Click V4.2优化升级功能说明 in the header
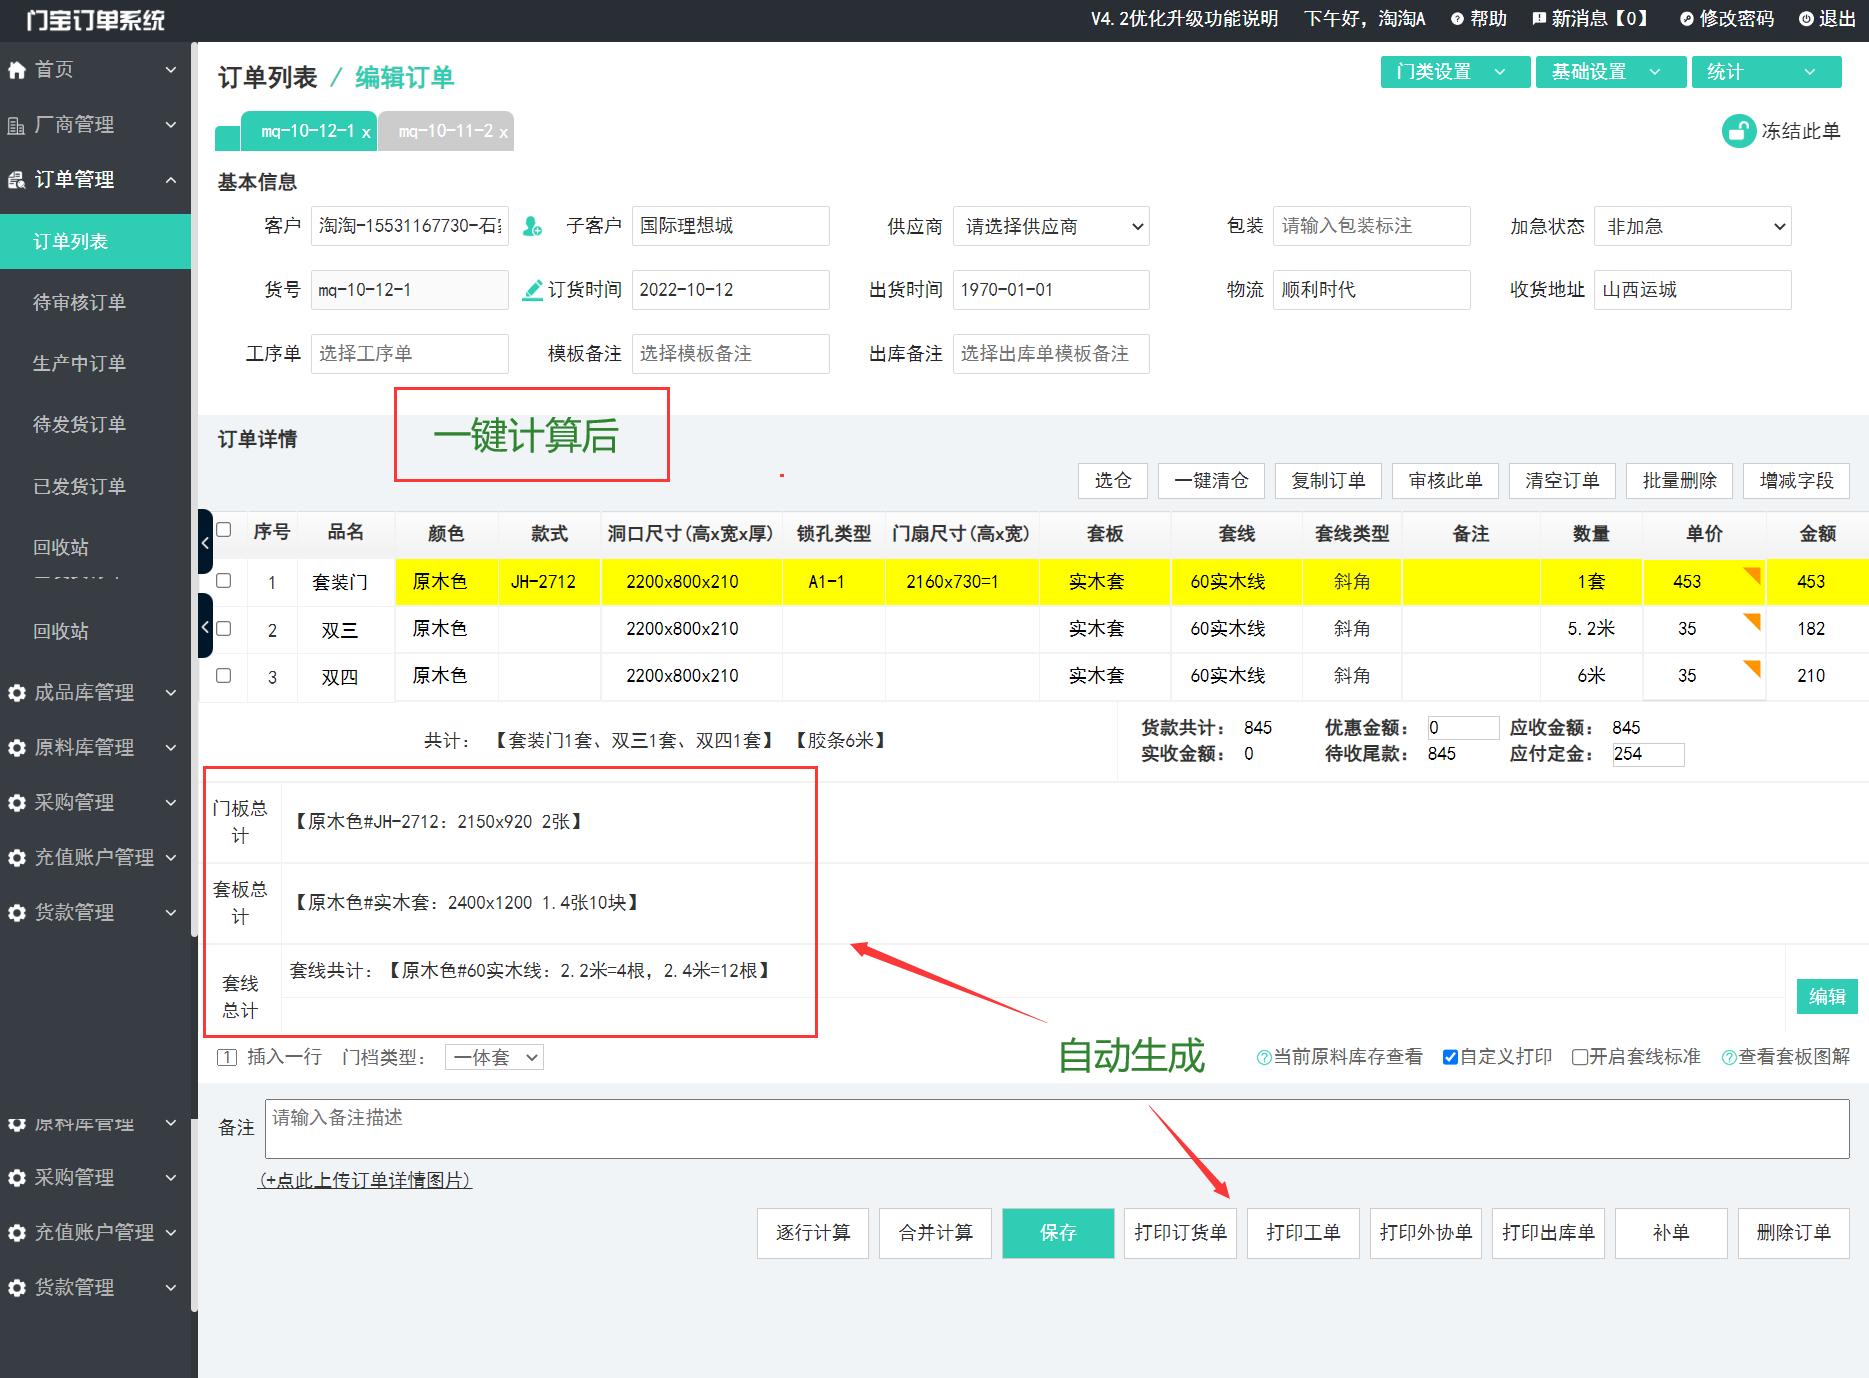Image resolution: width=1869 pixels, height=1378 pixels. pyautogui.click(x=1184, y=19)
